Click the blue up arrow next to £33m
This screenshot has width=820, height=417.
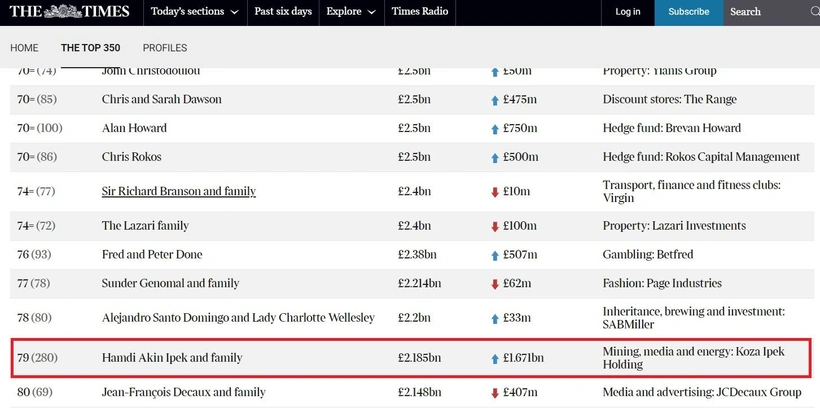tap(495, 319)
